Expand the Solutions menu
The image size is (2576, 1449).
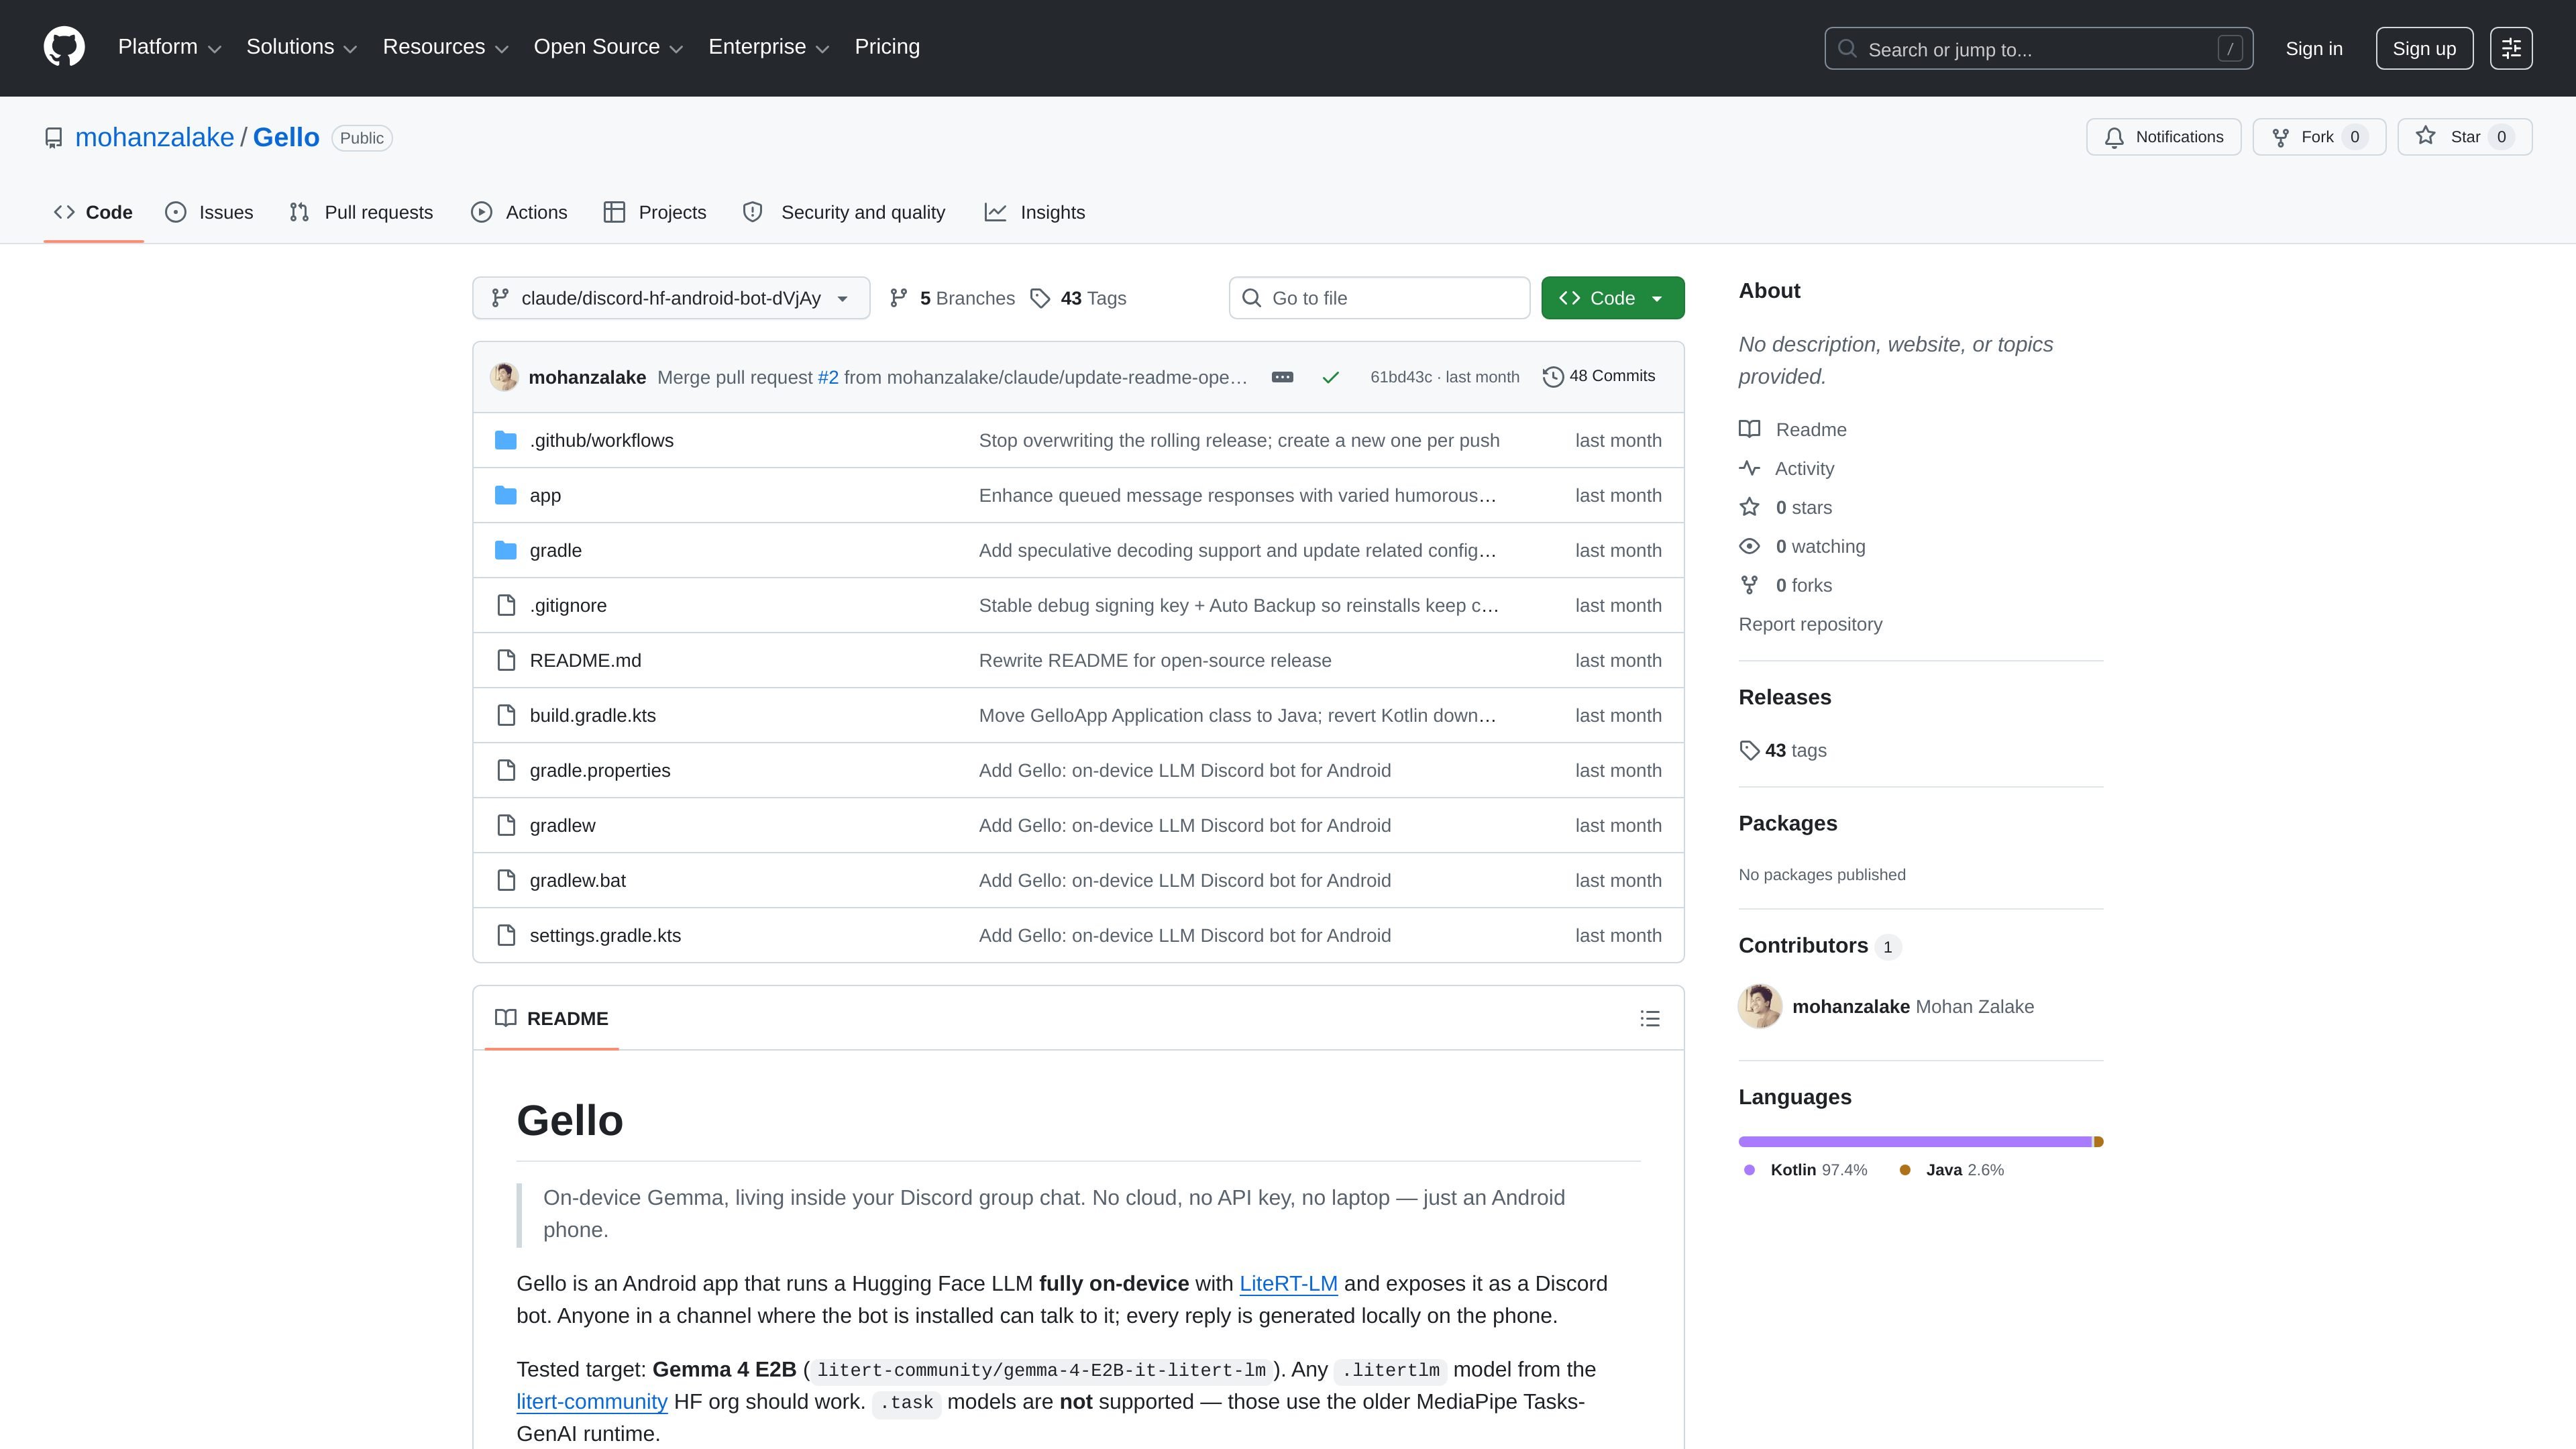[x=301, y=47]
